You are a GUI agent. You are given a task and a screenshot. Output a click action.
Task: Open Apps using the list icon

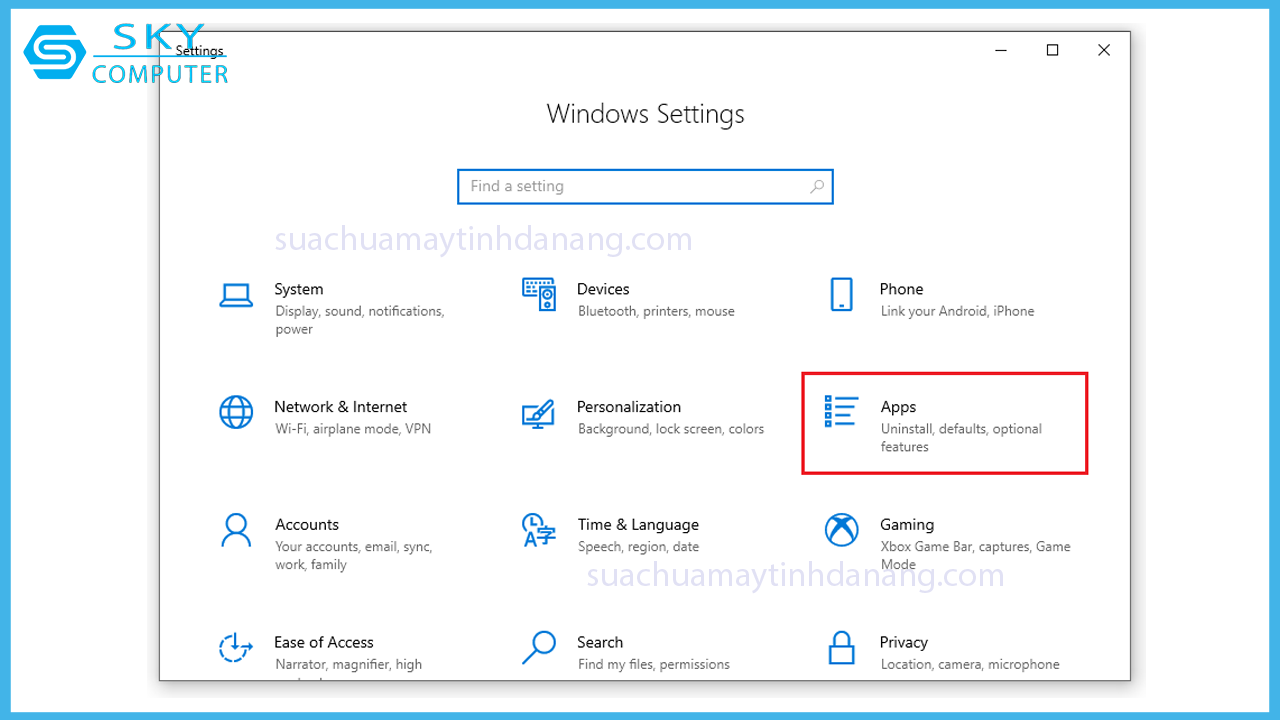(x=841, y=412)
